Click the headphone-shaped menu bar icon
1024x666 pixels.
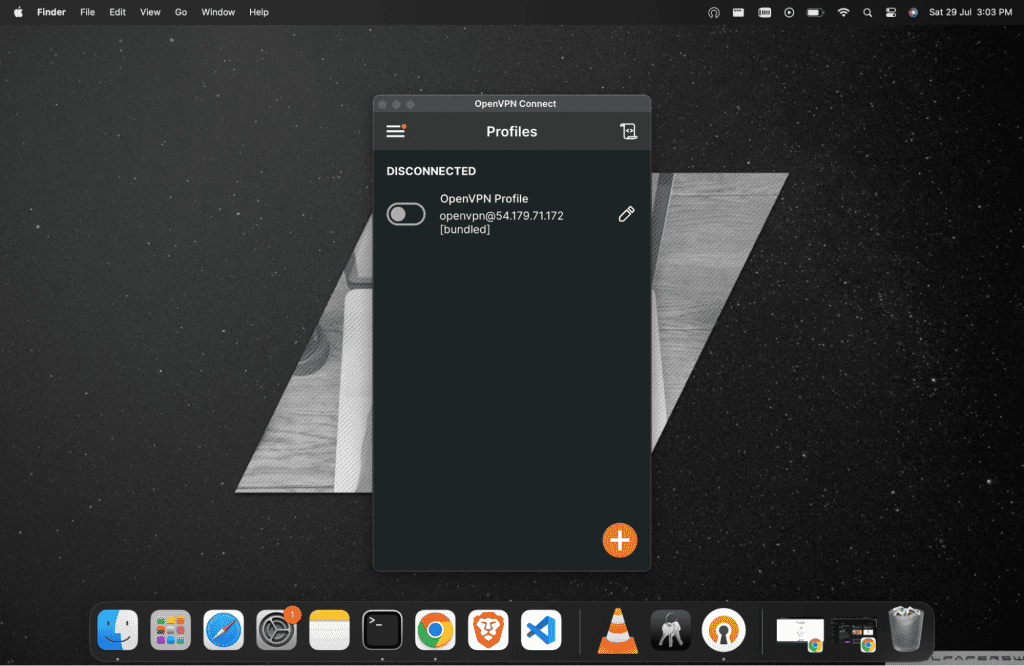click(714, 12)
